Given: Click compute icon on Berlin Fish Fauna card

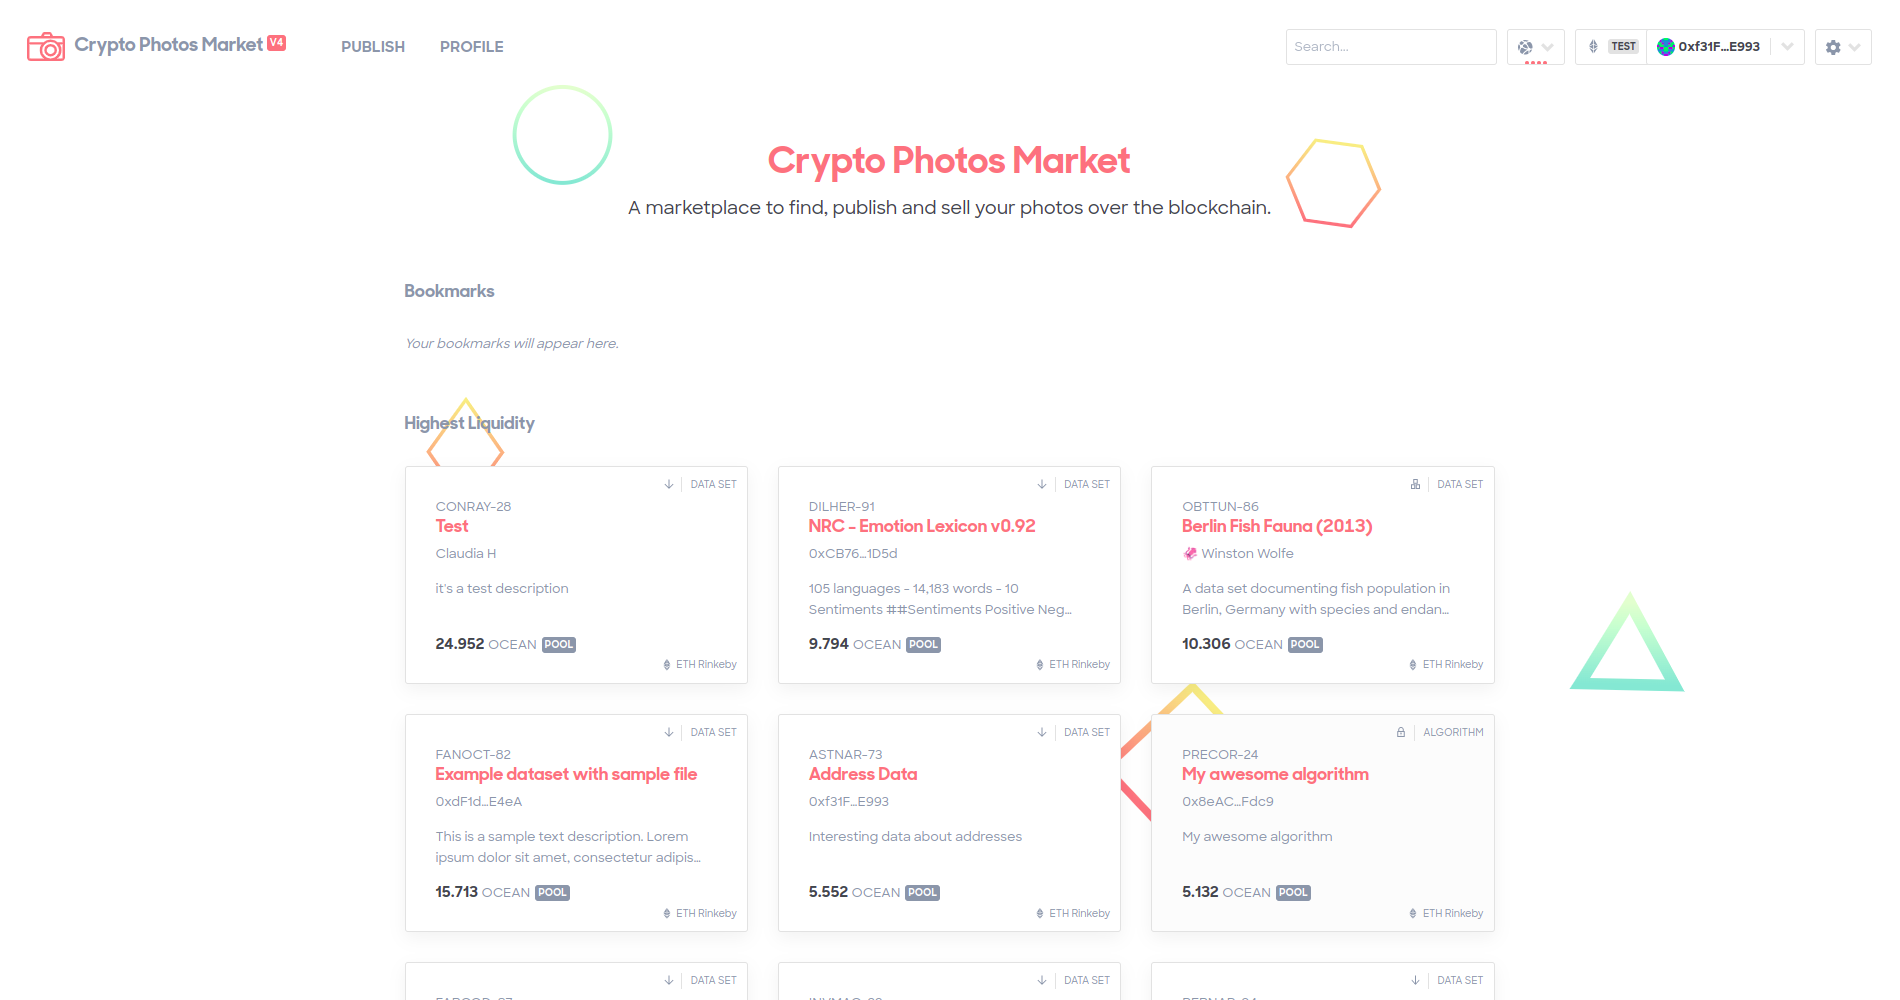Looking at the screenshot, I should click(1415, 484).
